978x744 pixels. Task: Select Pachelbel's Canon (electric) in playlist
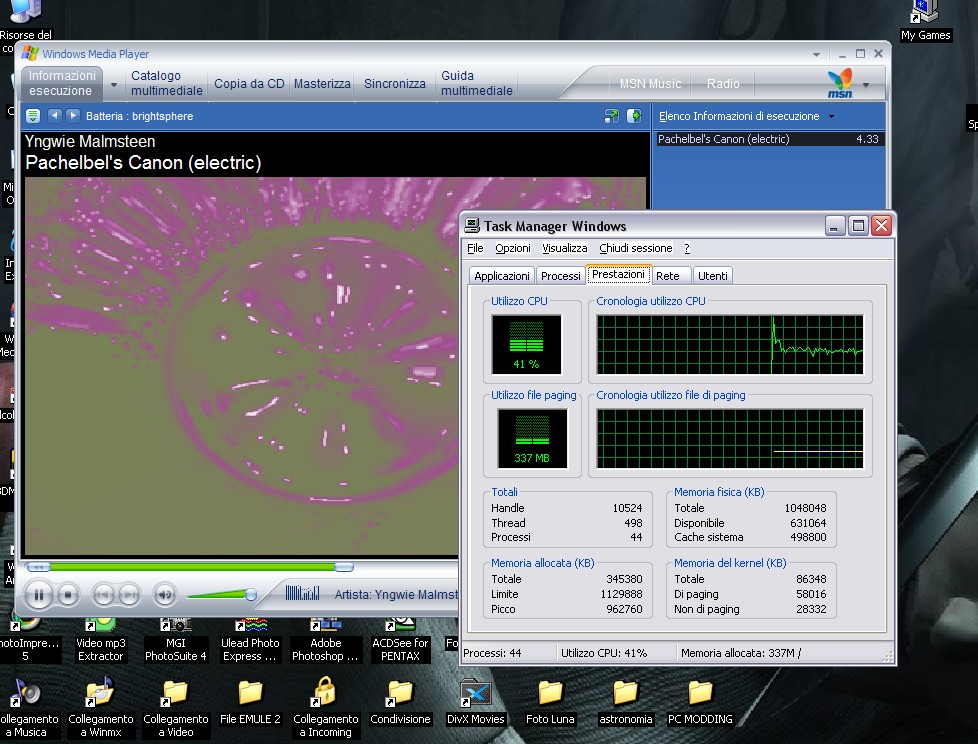768,139
